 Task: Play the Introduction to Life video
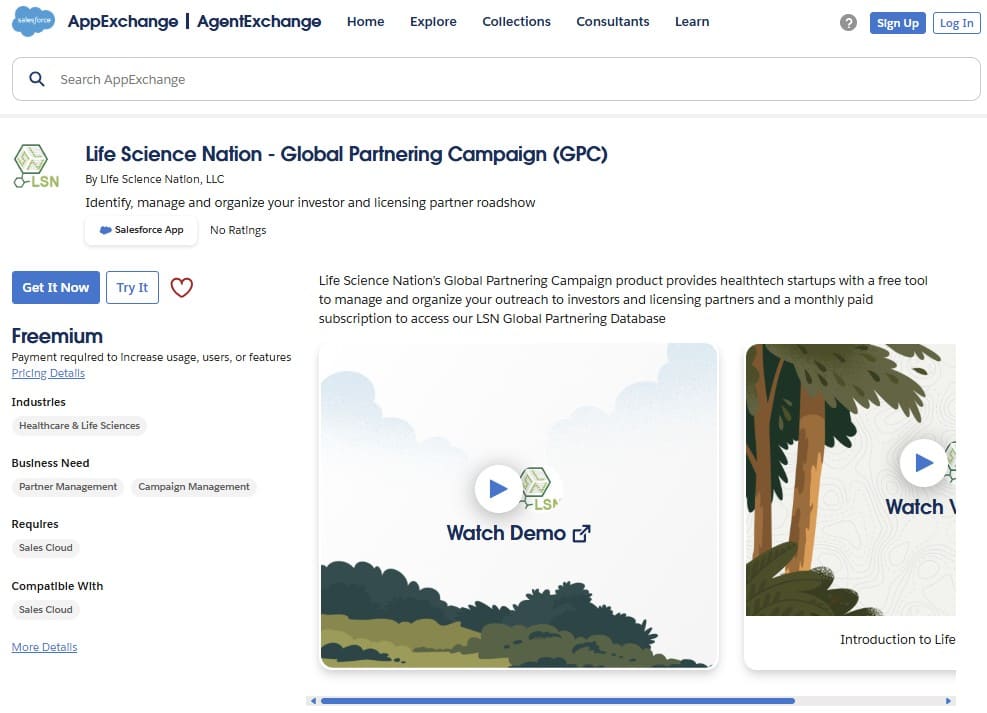tap(923, 463)
